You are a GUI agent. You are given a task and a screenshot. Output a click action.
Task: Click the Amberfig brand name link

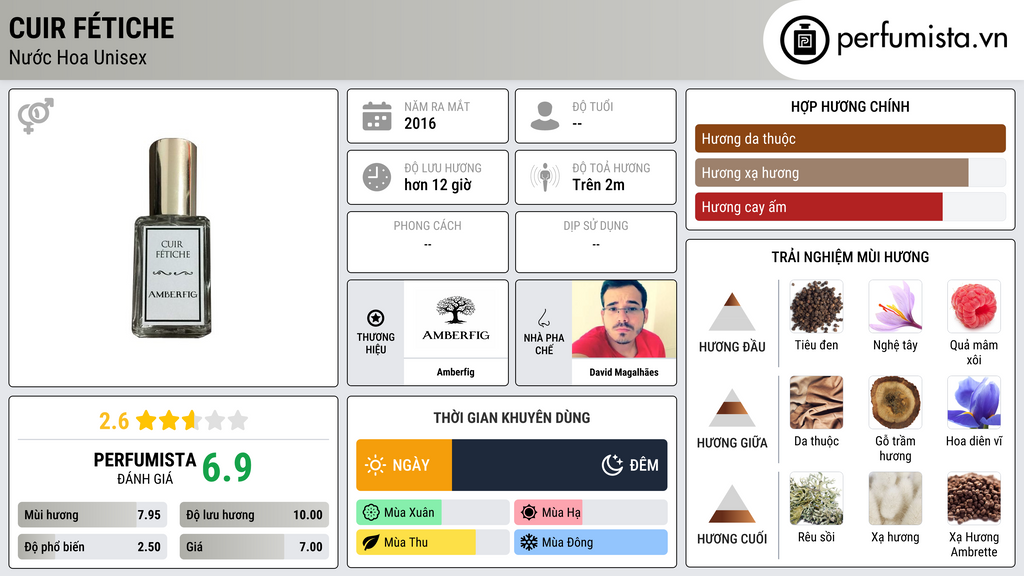coord(456,372)
